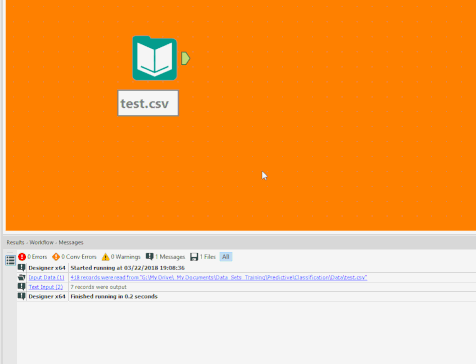Image resolution: width=476 pixels, height=364 pixels.
Task: Show All result messages
Action: click(226, 257)
